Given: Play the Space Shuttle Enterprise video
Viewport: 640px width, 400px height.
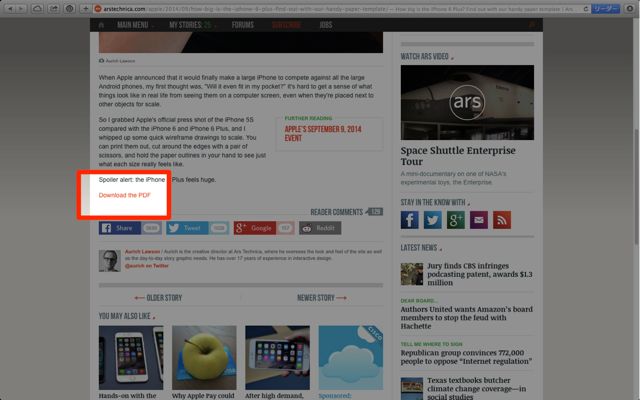Looking at the screenshot, I should coord(467,102).
